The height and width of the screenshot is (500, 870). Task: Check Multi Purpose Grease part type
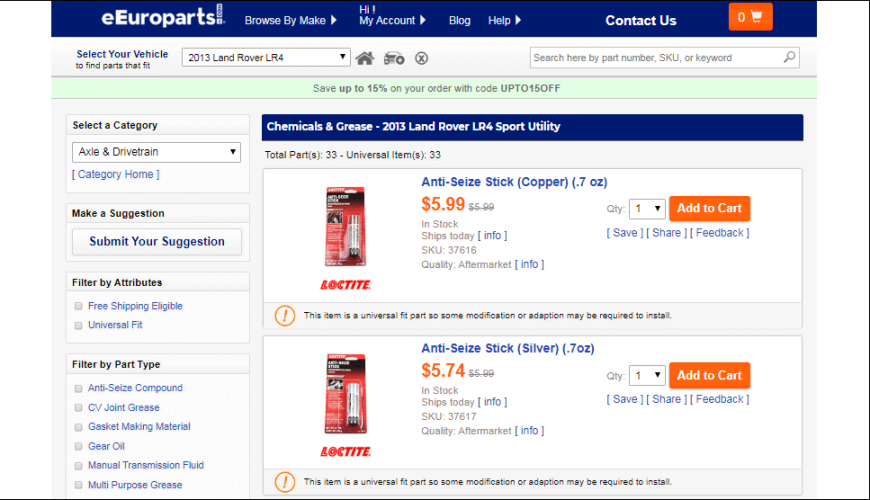pyautogui.click(x=78, y=485)
